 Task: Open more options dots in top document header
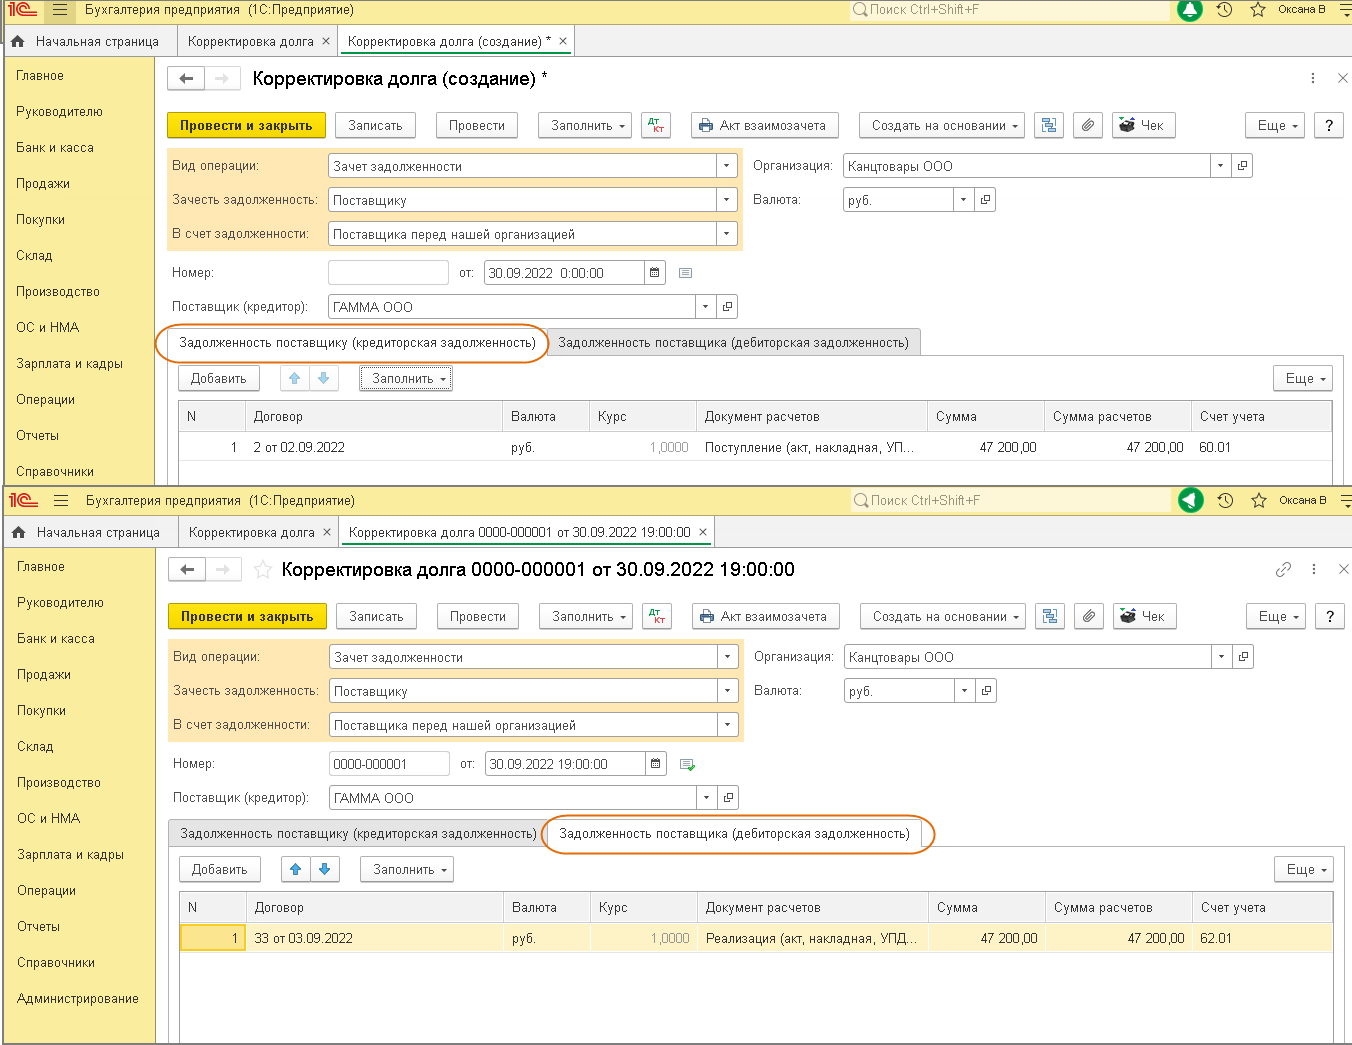[x=1312, y=79]
